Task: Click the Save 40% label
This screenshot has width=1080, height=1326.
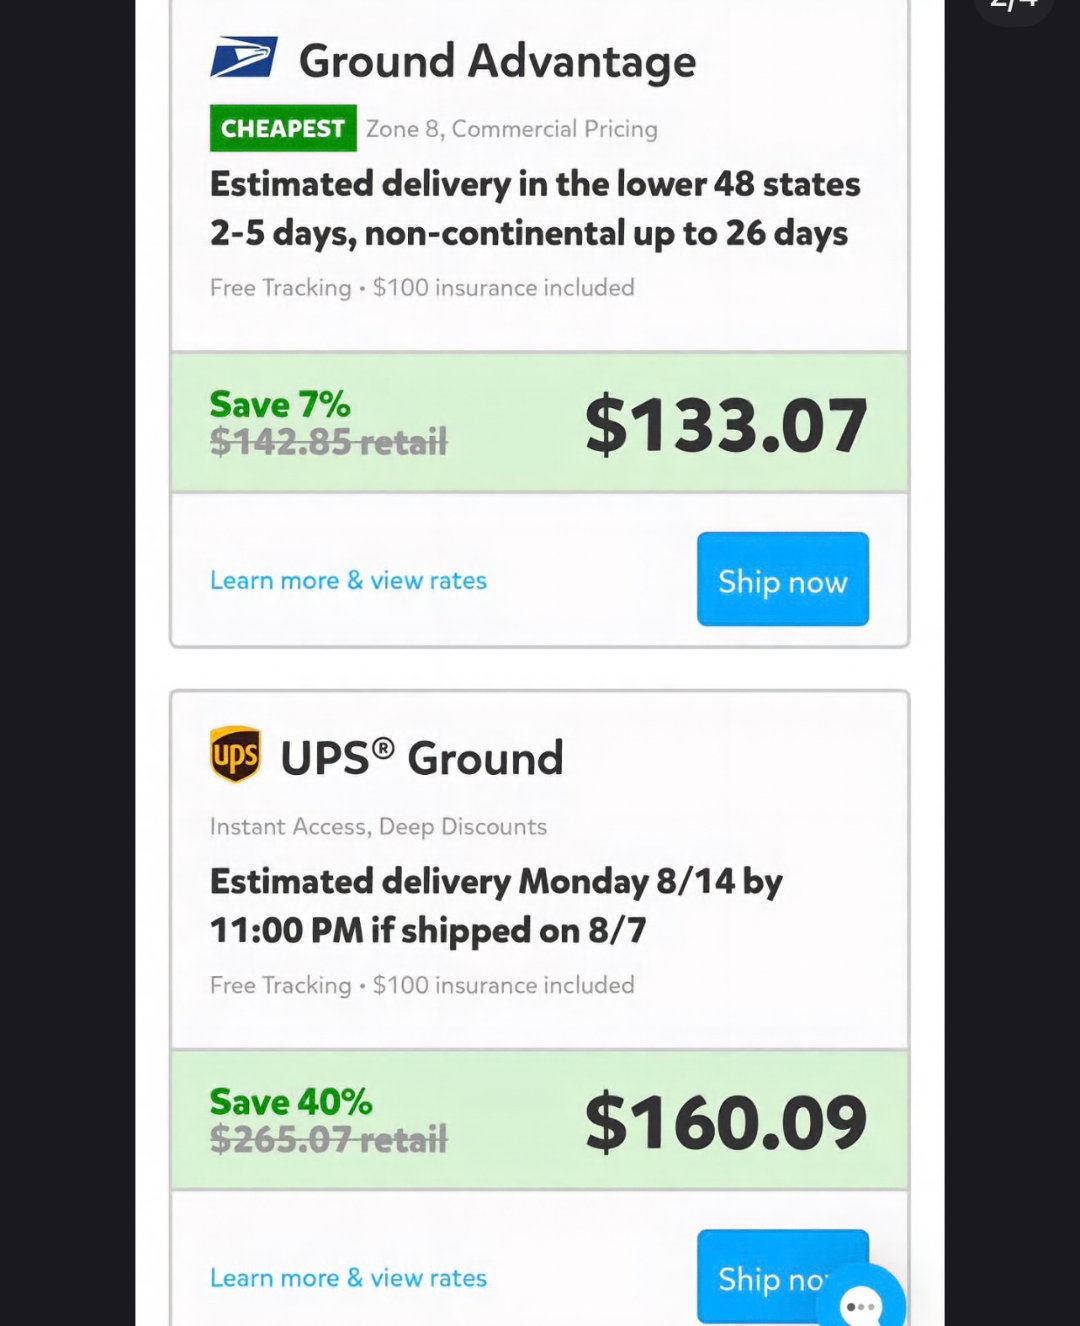Action: [291, 1102]
